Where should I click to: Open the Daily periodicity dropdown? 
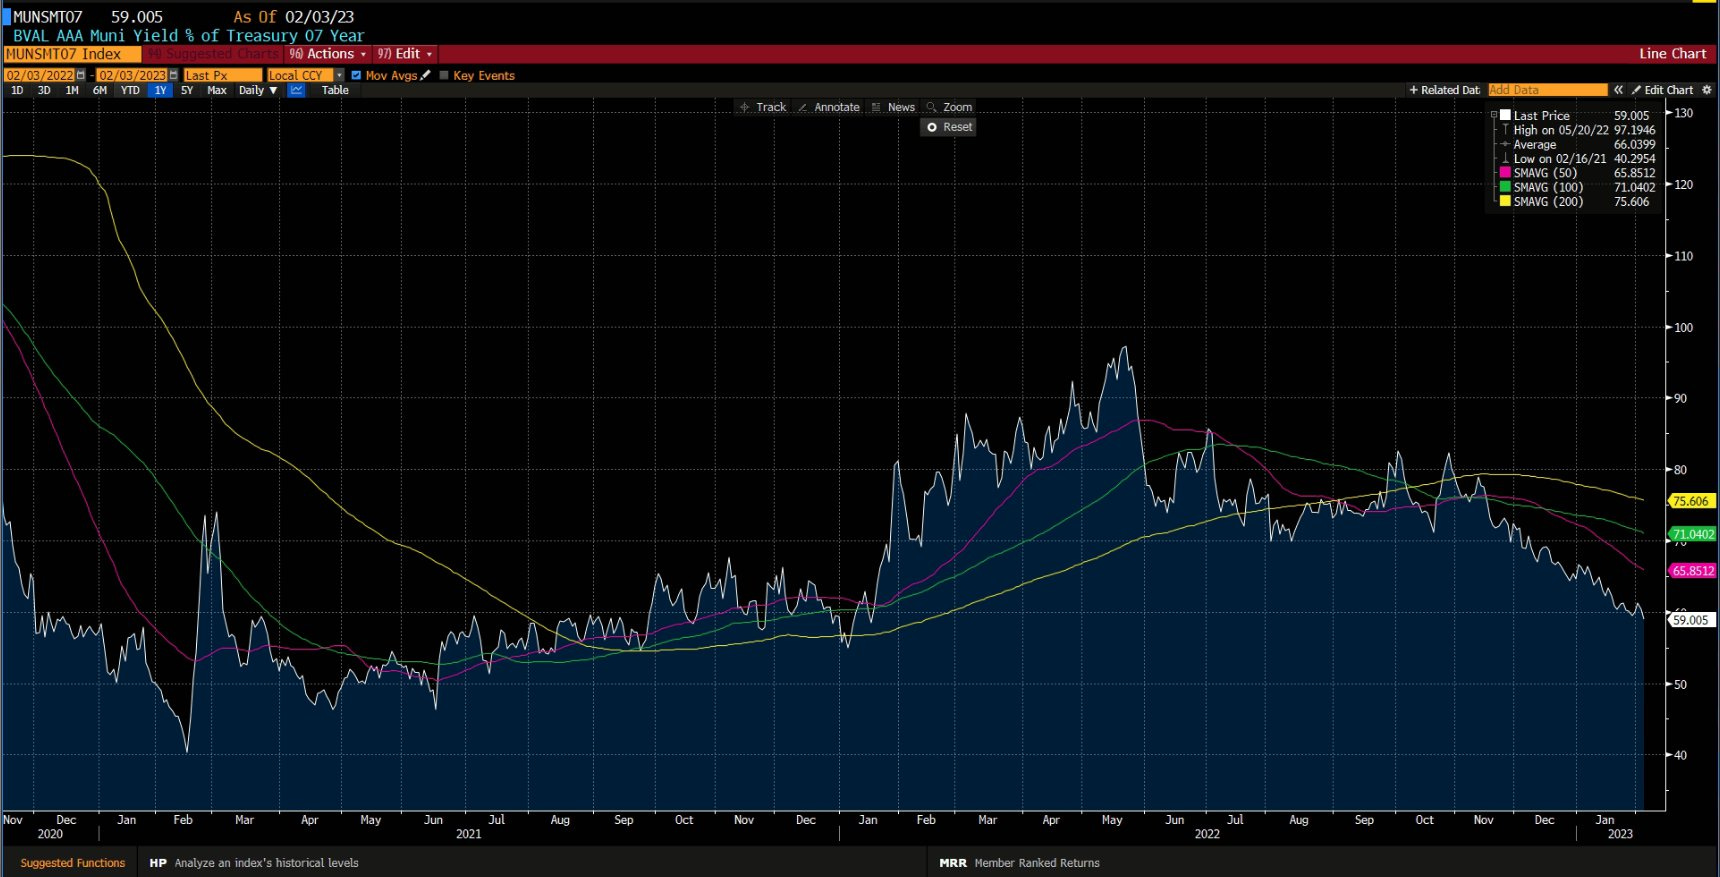point(258,90)
